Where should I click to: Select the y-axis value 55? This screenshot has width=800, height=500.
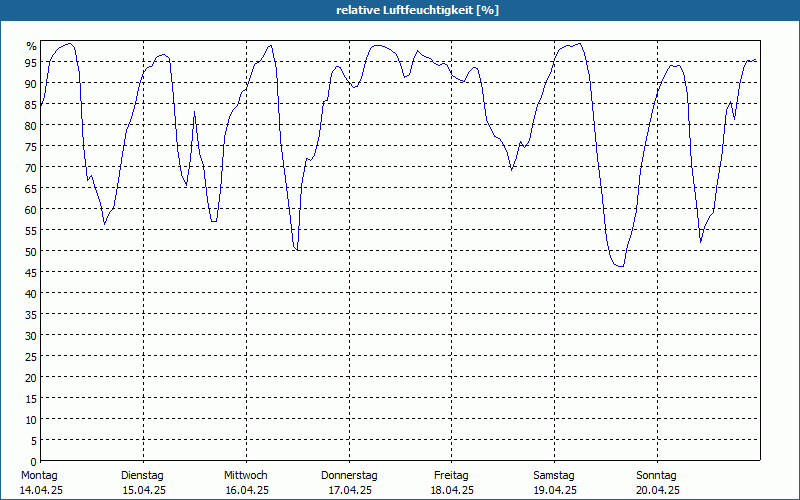tap(31, 231)
